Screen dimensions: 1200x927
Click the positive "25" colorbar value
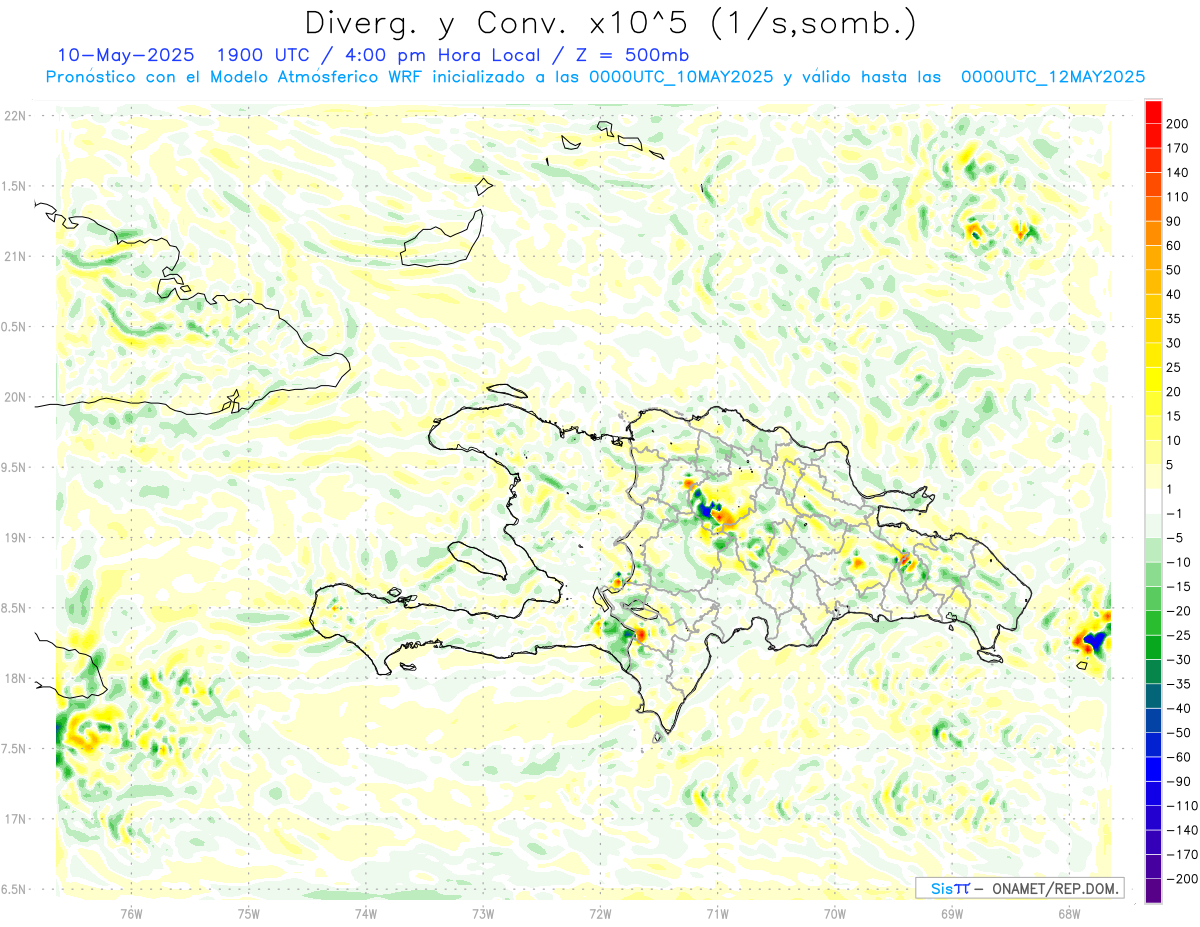(1174, 367)
